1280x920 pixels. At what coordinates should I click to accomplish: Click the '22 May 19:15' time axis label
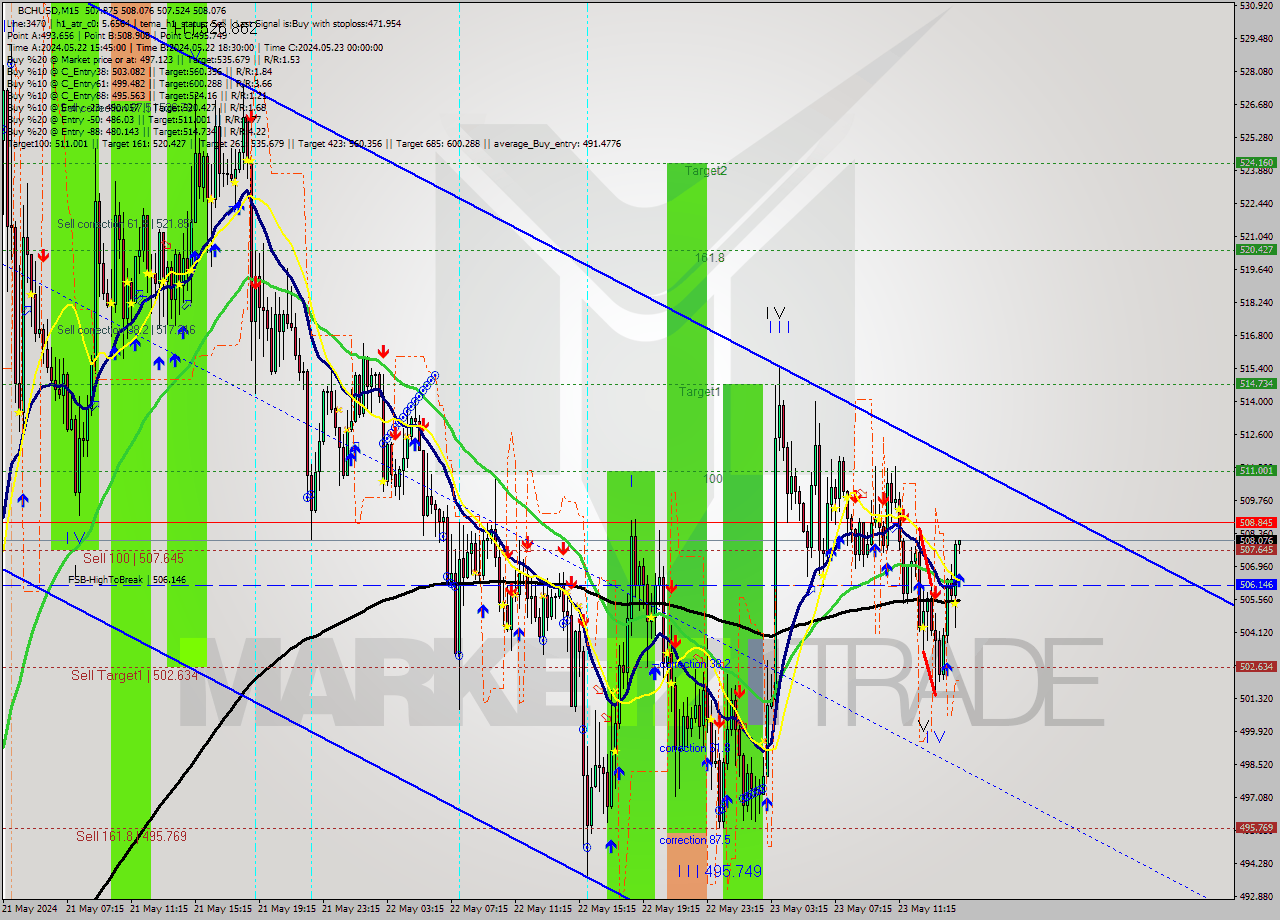670,910
